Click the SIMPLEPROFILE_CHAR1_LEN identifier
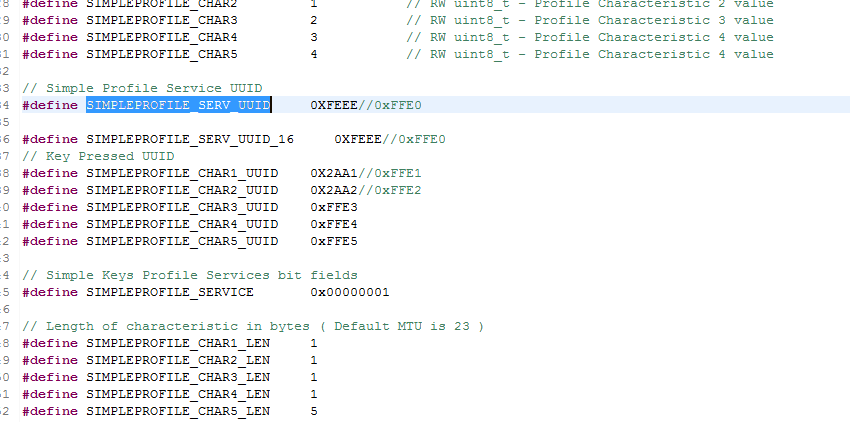Screen dimensions: 850x422 pyautogui.click(x=178, y=343)
